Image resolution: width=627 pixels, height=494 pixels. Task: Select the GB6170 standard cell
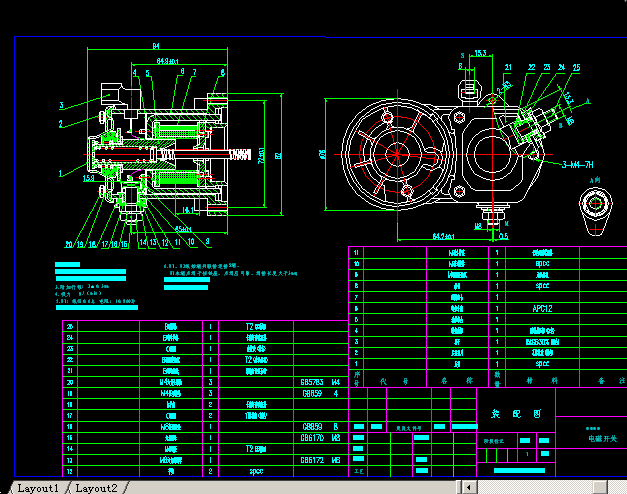pos(312,438)
